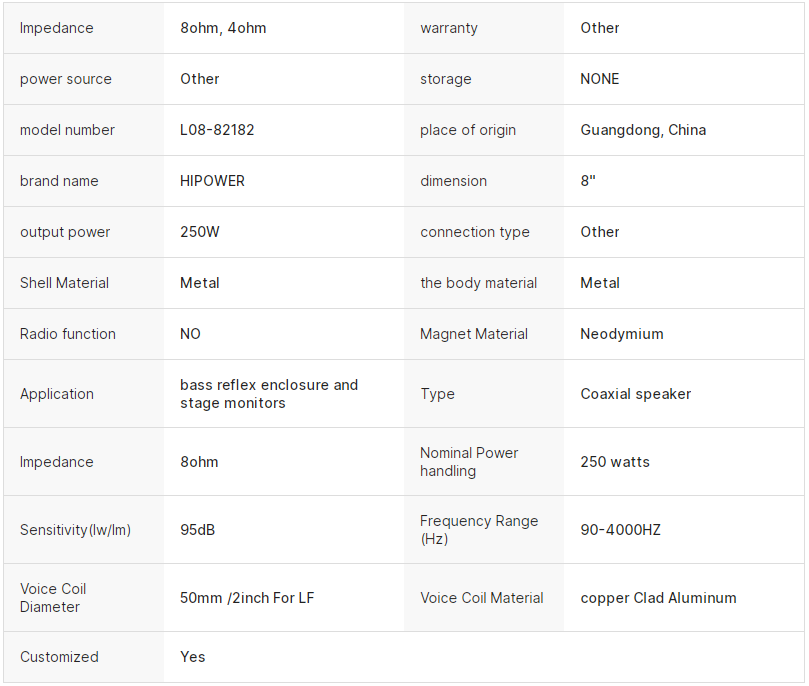
Task: Click the Sensitivity 95dB value
Action: 197,530
